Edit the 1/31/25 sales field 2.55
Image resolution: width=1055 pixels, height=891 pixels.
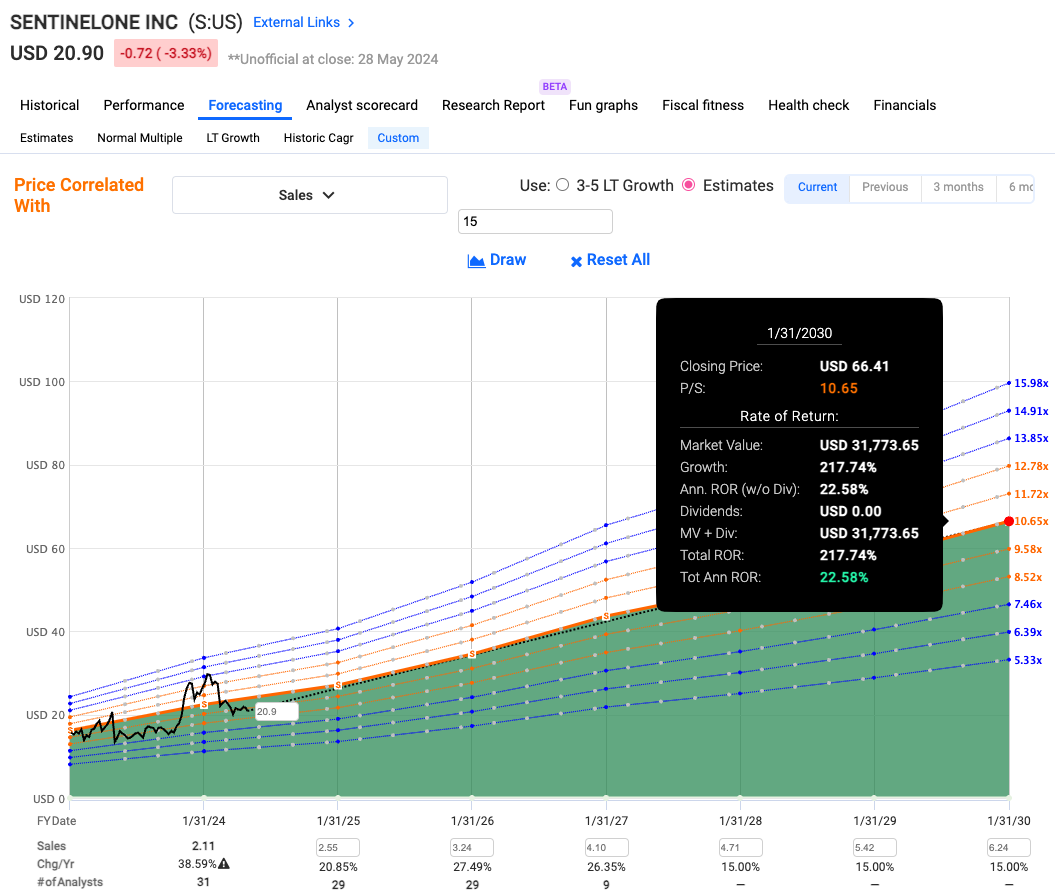point(338,848)
